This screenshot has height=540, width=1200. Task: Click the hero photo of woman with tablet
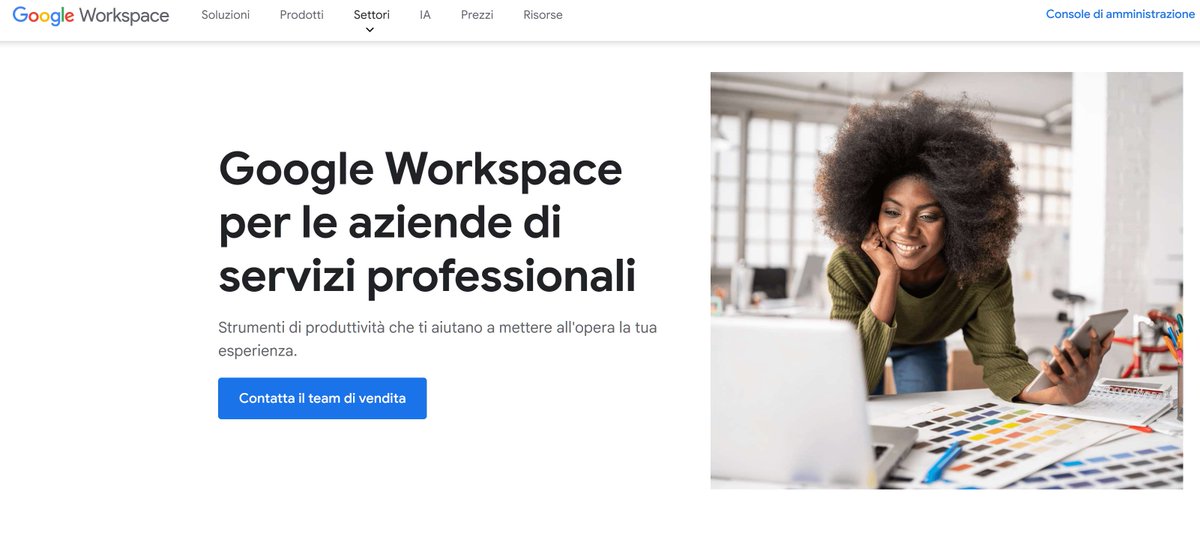click(x=947, y=280)
